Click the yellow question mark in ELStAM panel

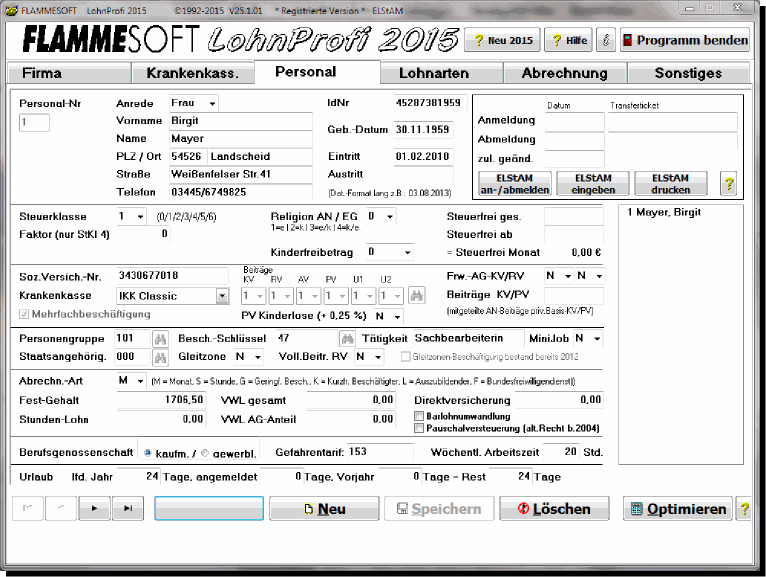728,184
